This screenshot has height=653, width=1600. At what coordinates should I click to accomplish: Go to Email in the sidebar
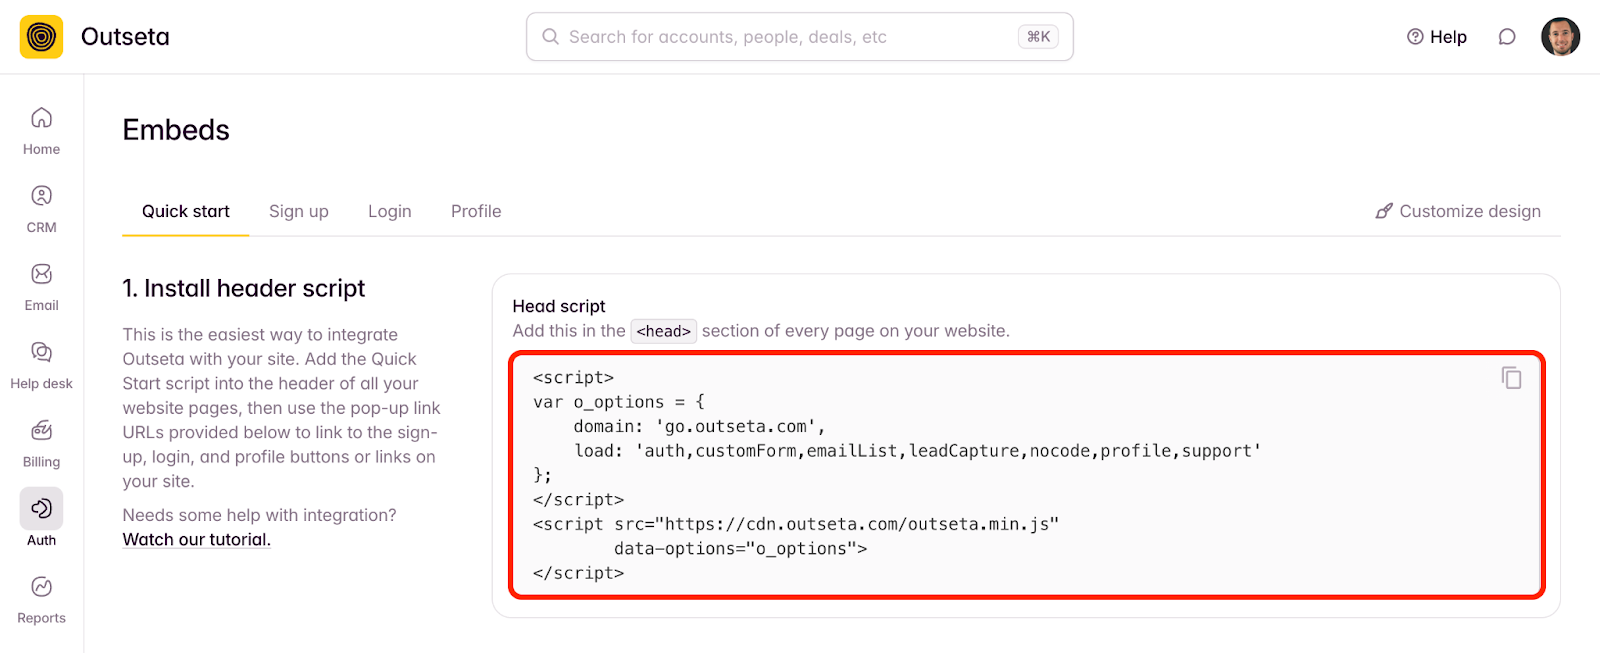[x=41, y=288]
